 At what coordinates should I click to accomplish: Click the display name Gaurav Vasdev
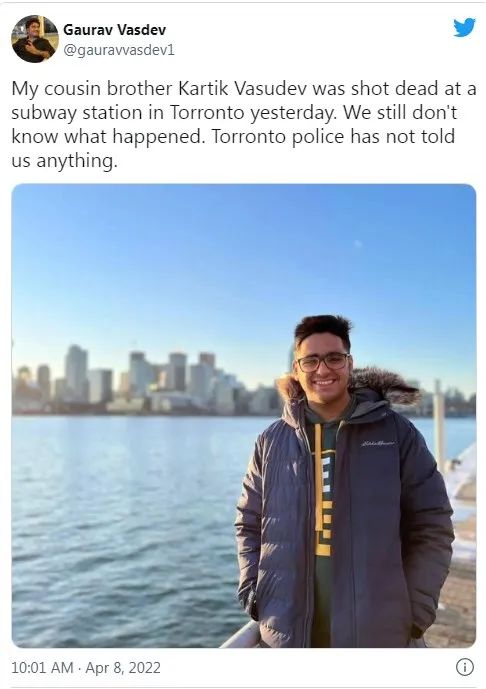pyautogui.click(x=114, y=30)
